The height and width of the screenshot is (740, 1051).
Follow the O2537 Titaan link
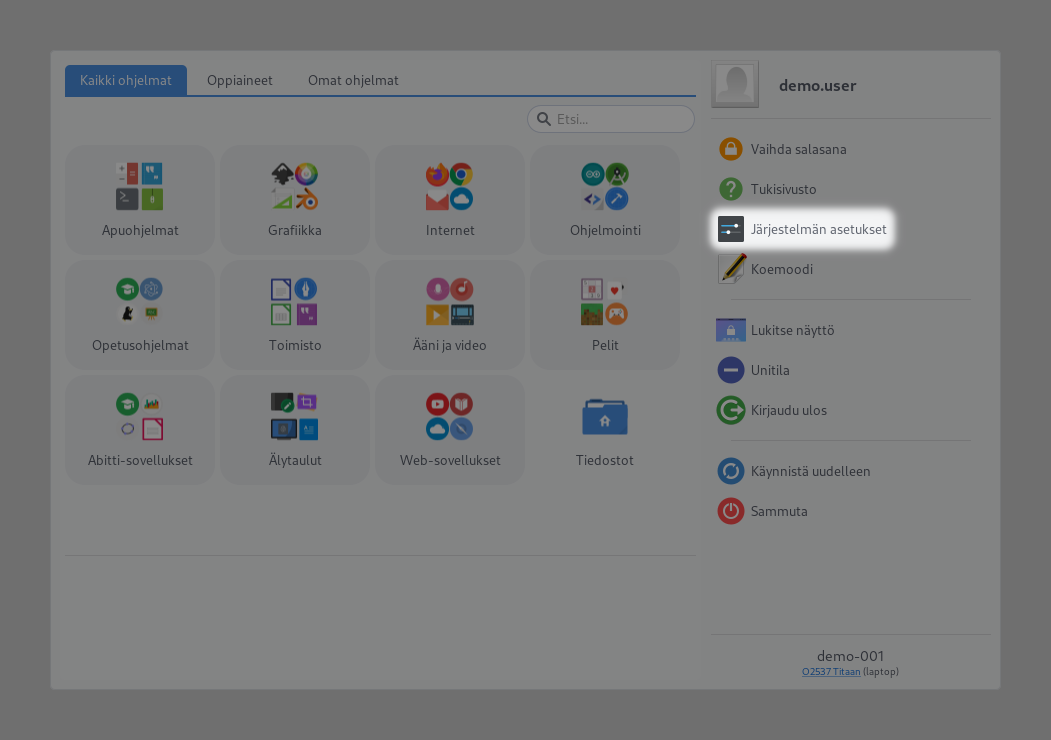click(x=830, y=672)
